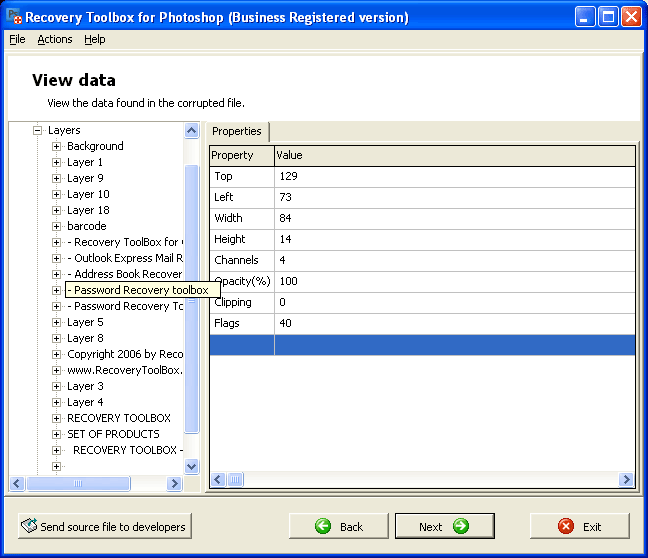This screenshot has height=558, width=648.
Task: Click the send-file icon on developers button
Action: (x=29, y=526)
